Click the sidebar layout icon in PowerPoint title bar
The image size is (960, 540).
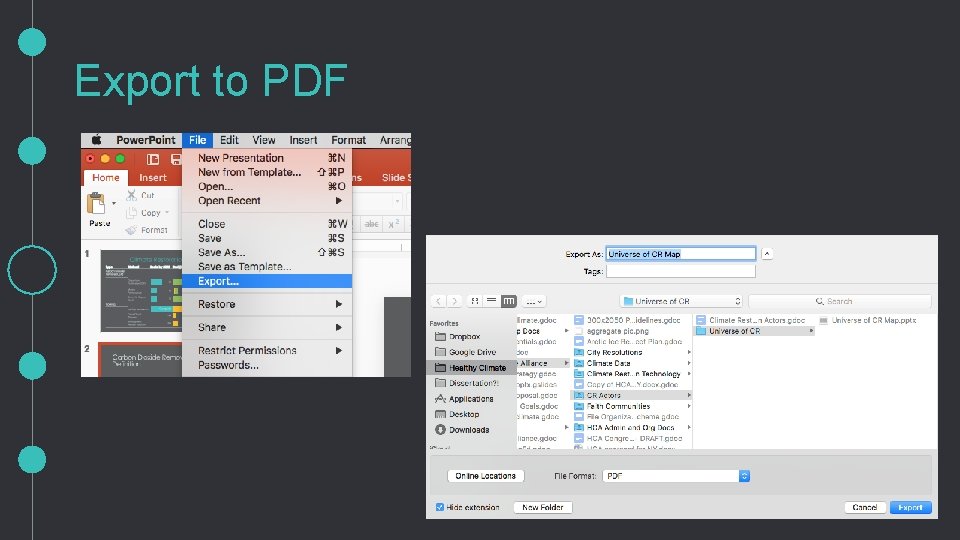click(x=153, y=159)
